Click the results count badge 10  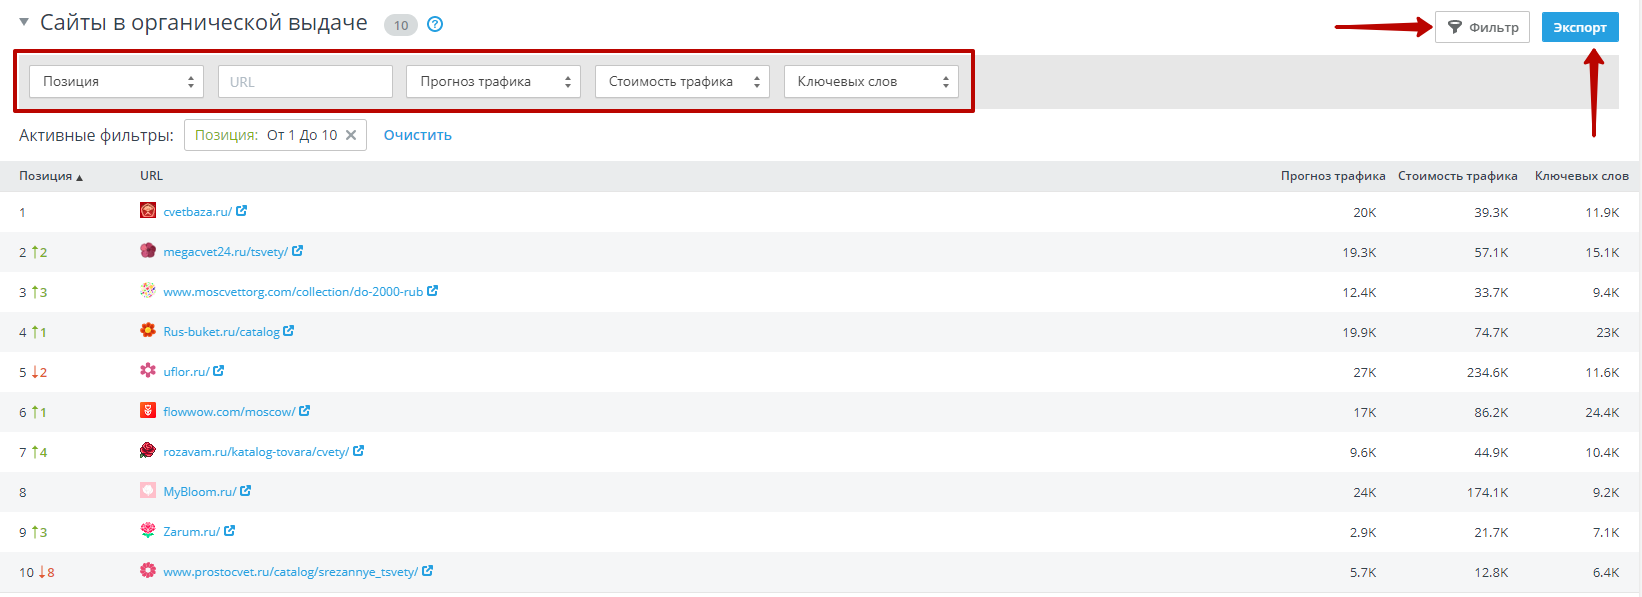click(x=401, y=25)
